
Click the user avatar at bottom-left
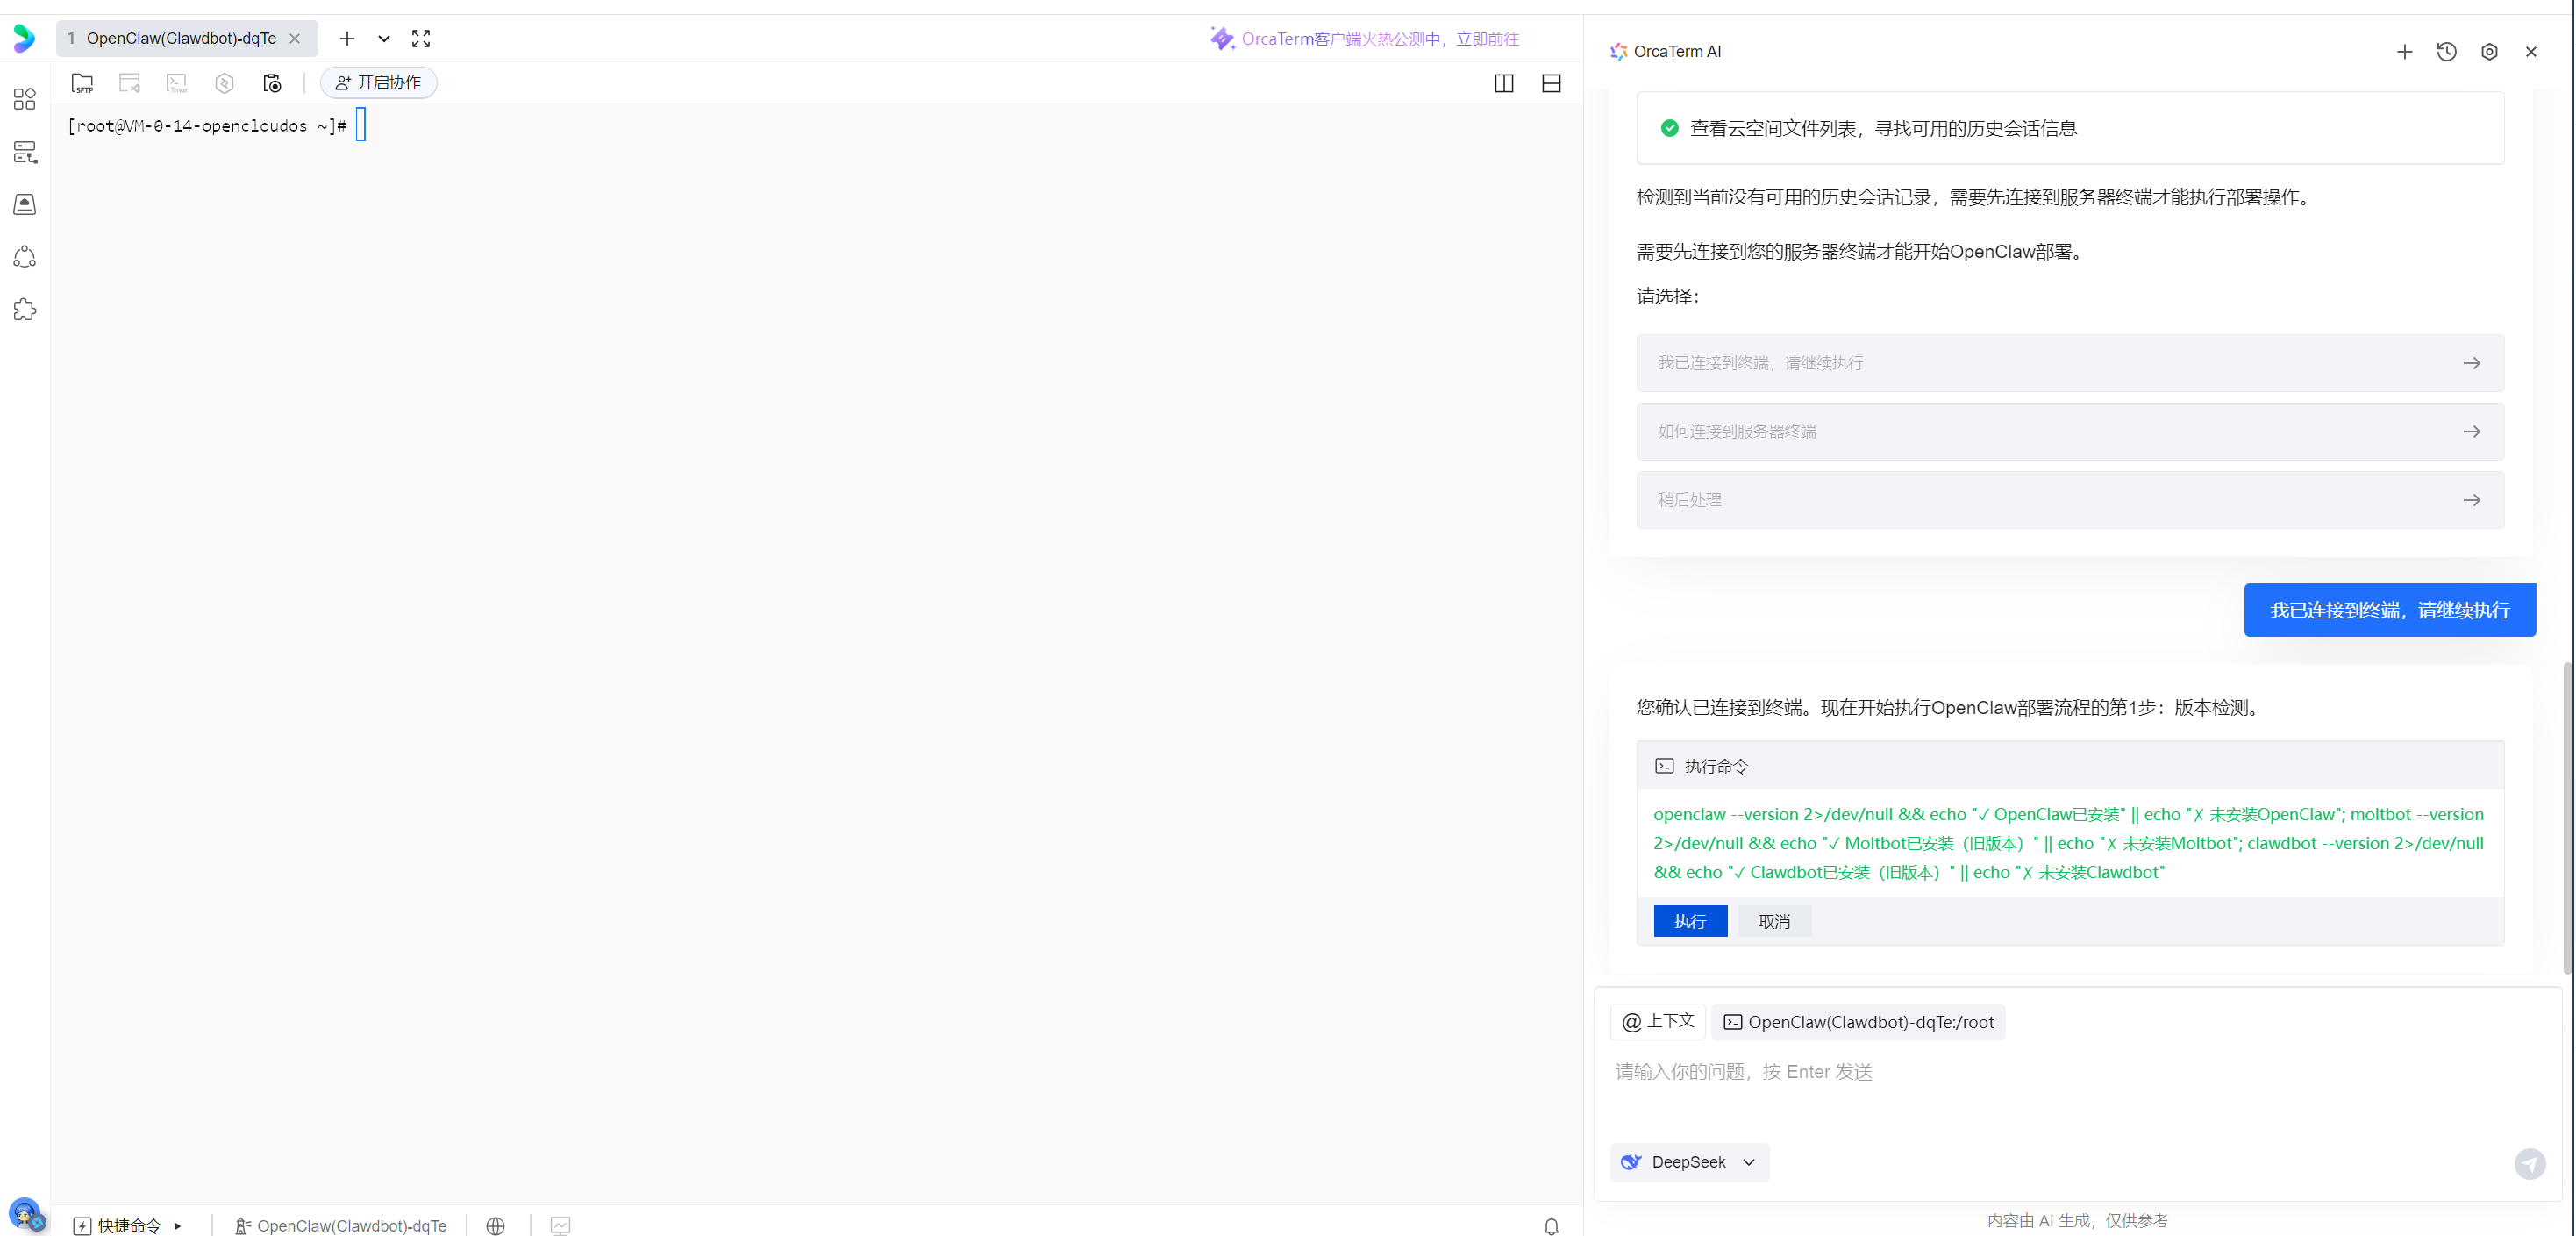25,1214
